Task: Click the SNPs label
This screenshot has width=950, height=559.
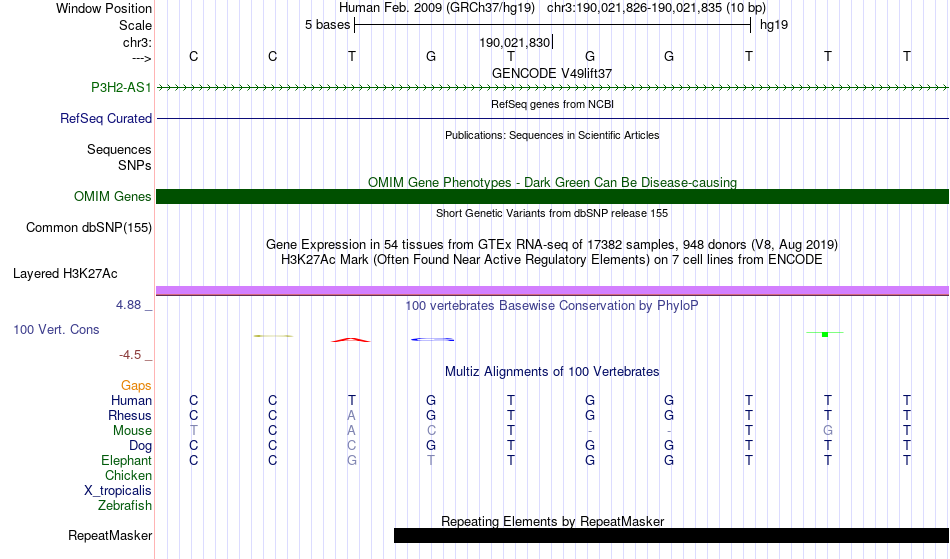Action: point(135,165)
